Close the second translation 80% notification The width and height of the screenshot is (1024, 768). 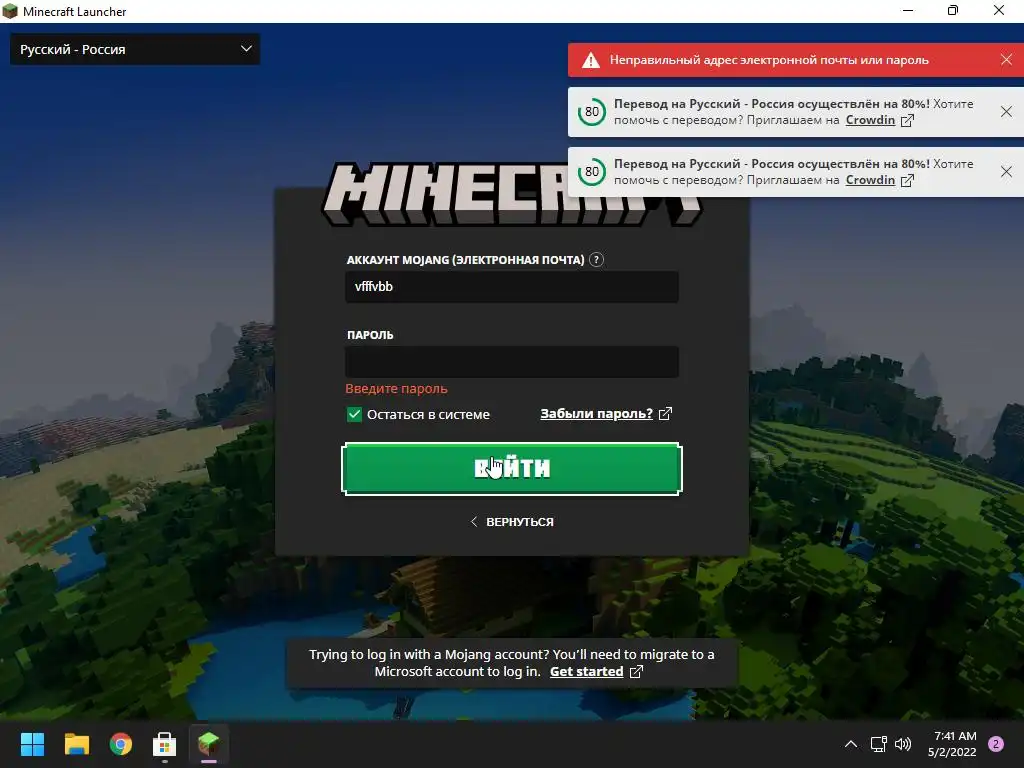coord(1006,172)
